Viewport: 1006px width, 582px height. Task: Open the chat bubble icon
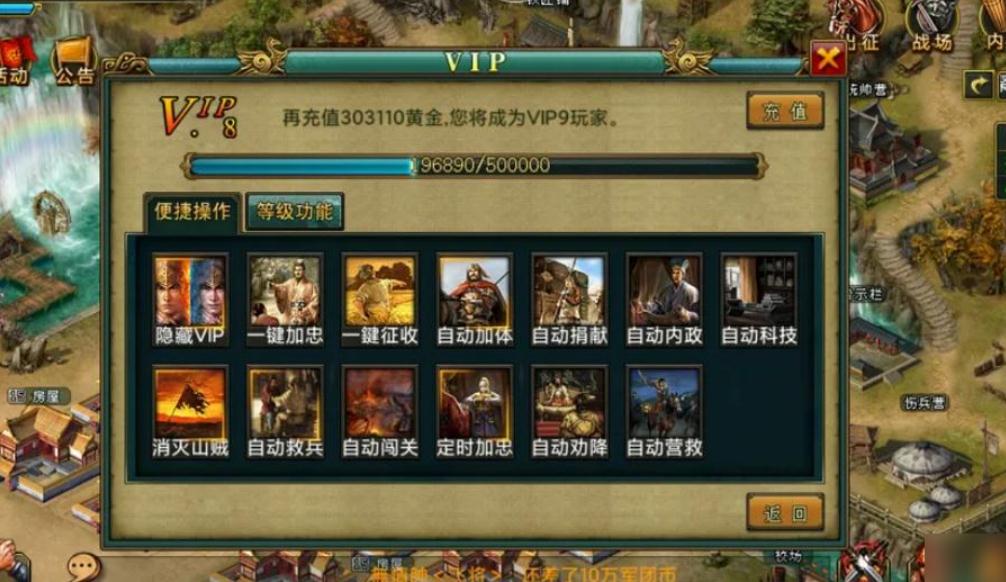[x=84, y=567]
